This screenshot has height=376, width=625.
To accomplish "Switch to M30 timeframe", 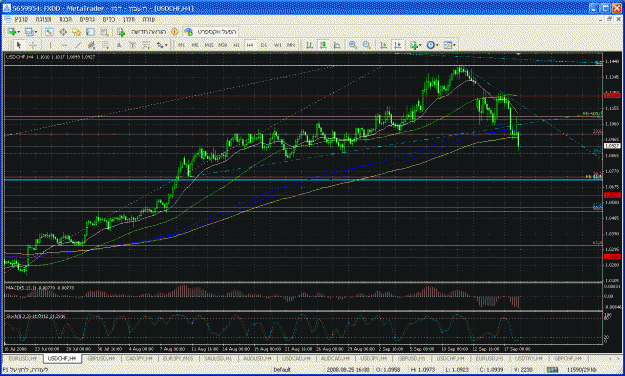I will point(223,45).
